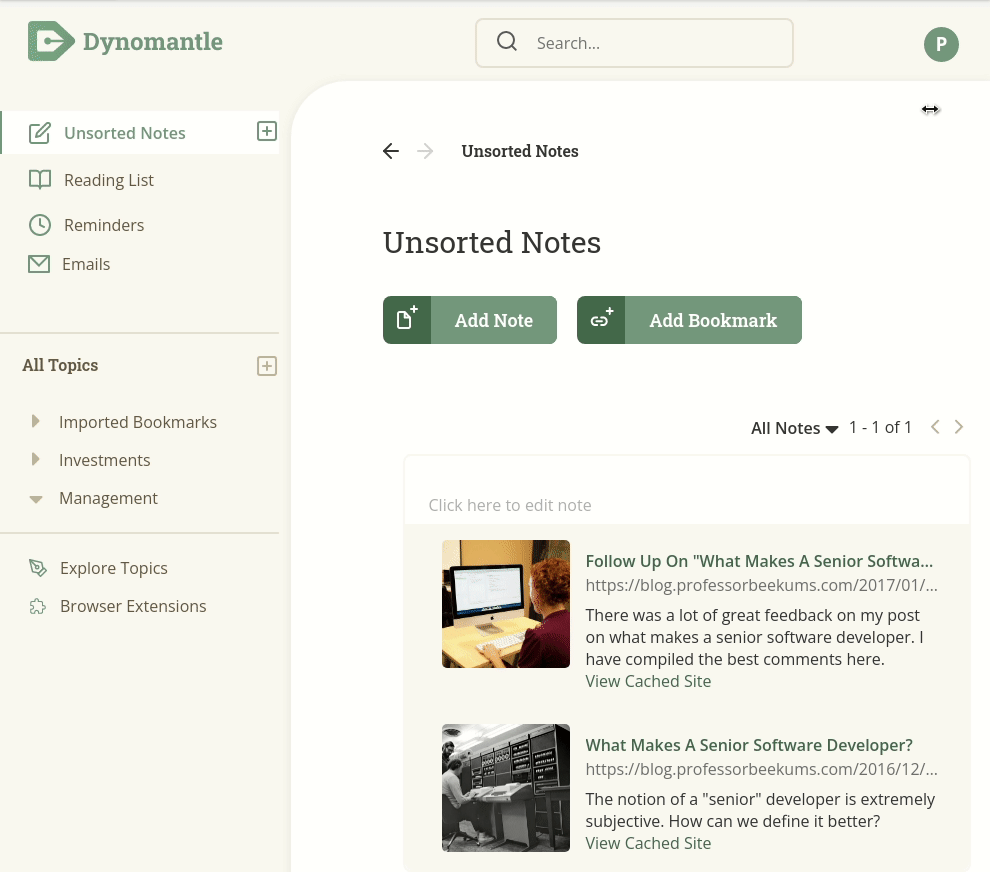Collapse the Management topic
This screenshot has width=990, height=872.
36,499
